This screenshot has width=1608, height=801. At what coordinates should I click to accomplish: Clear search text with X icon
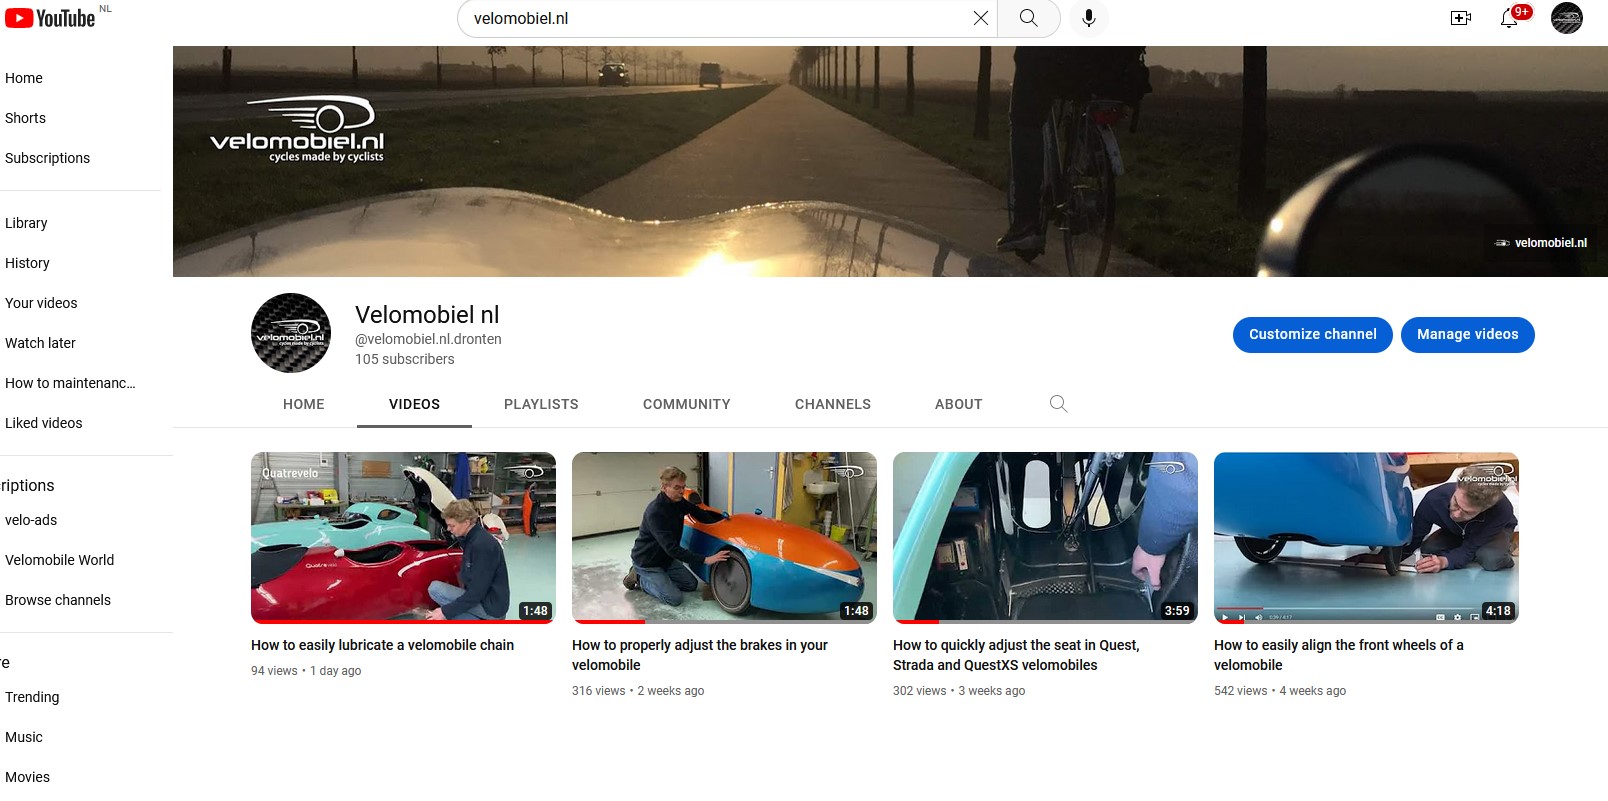point(980,18)
